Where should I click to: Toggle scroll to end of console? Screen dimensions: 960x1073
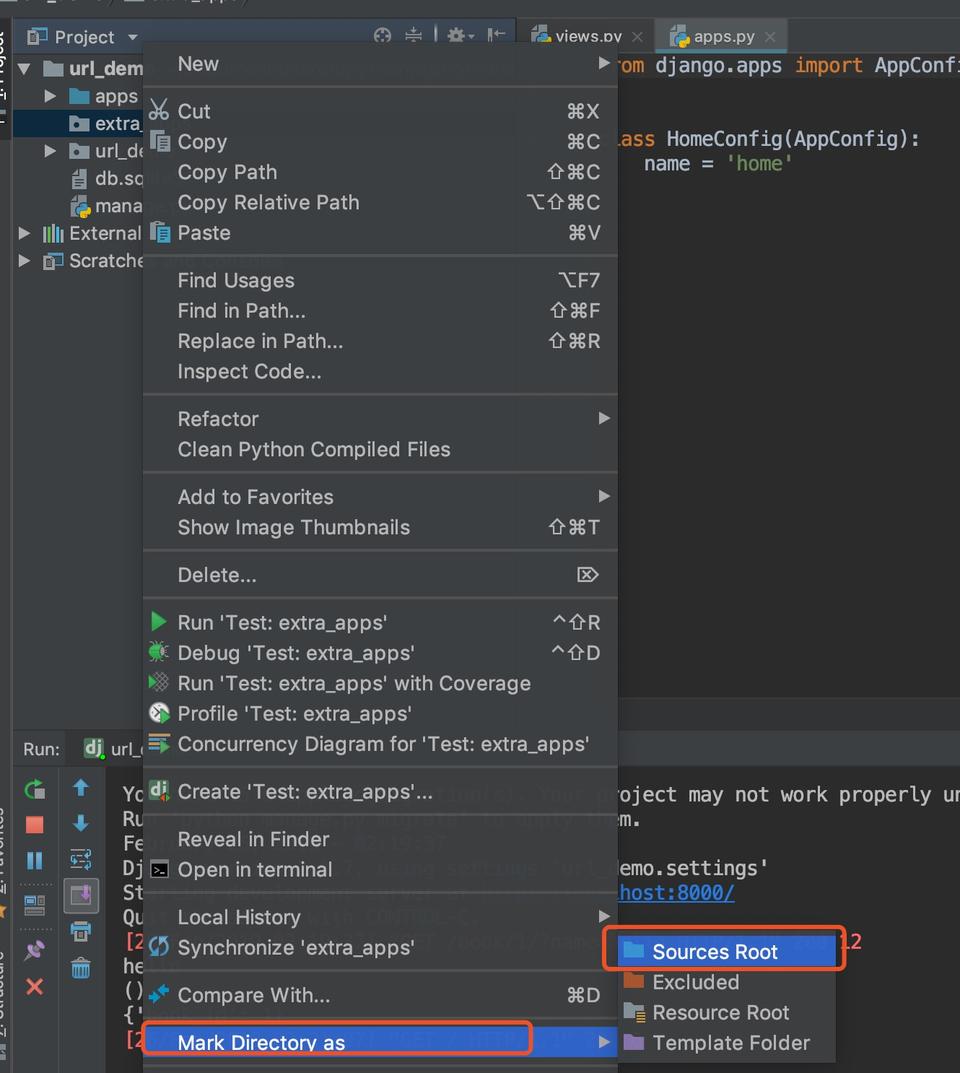pyautogui.click(x=81, y=895)
